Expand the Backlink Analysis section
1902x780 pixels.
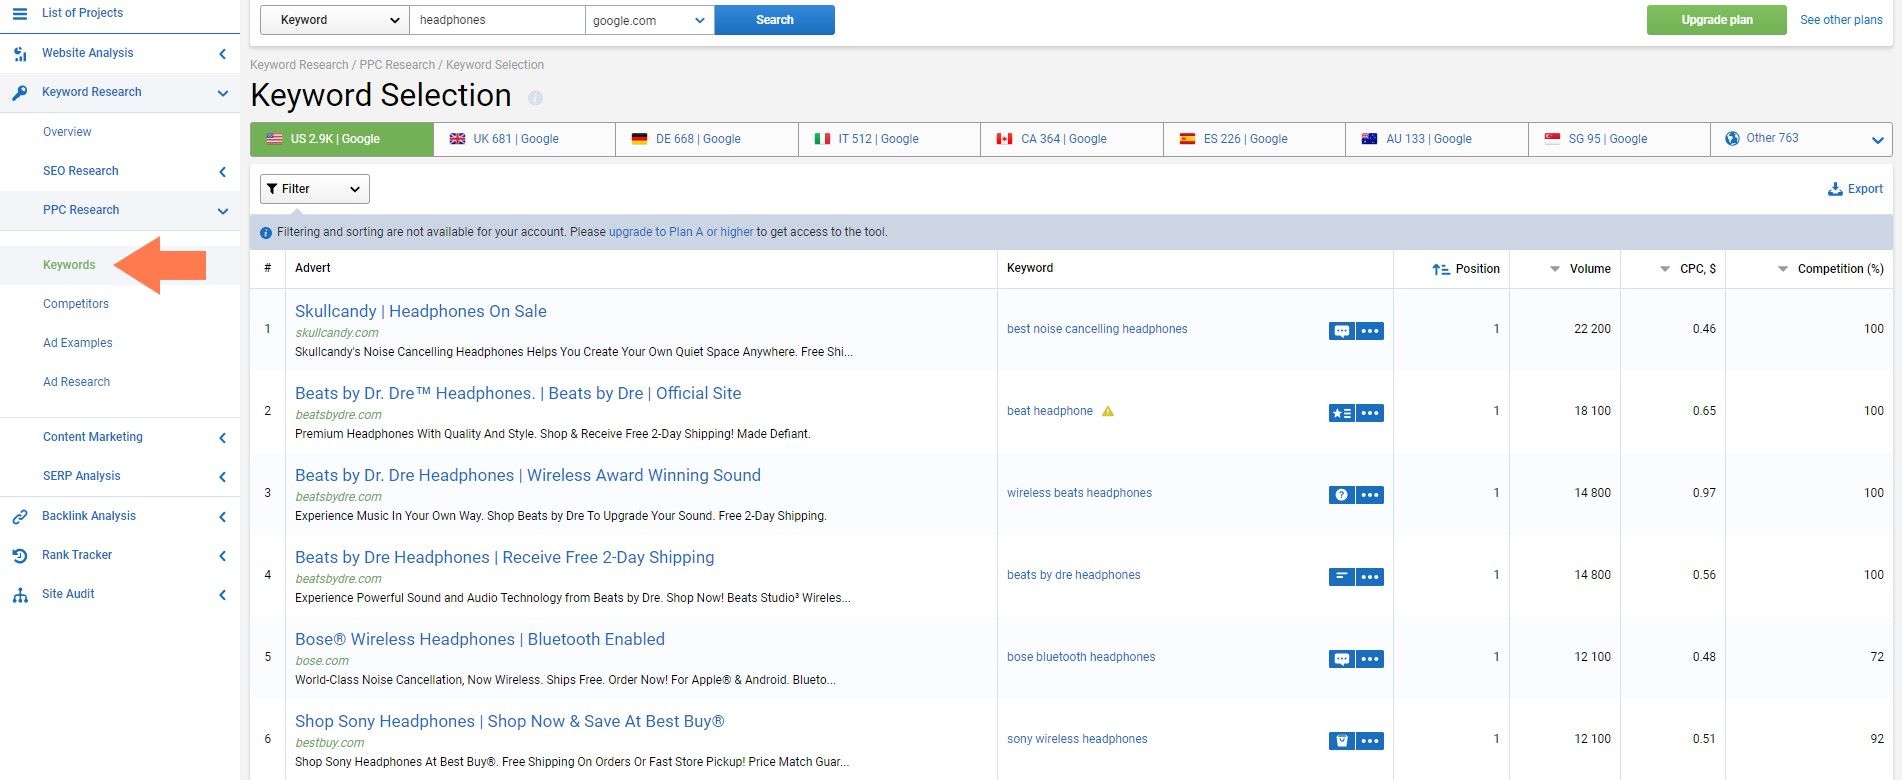point(222,517)
